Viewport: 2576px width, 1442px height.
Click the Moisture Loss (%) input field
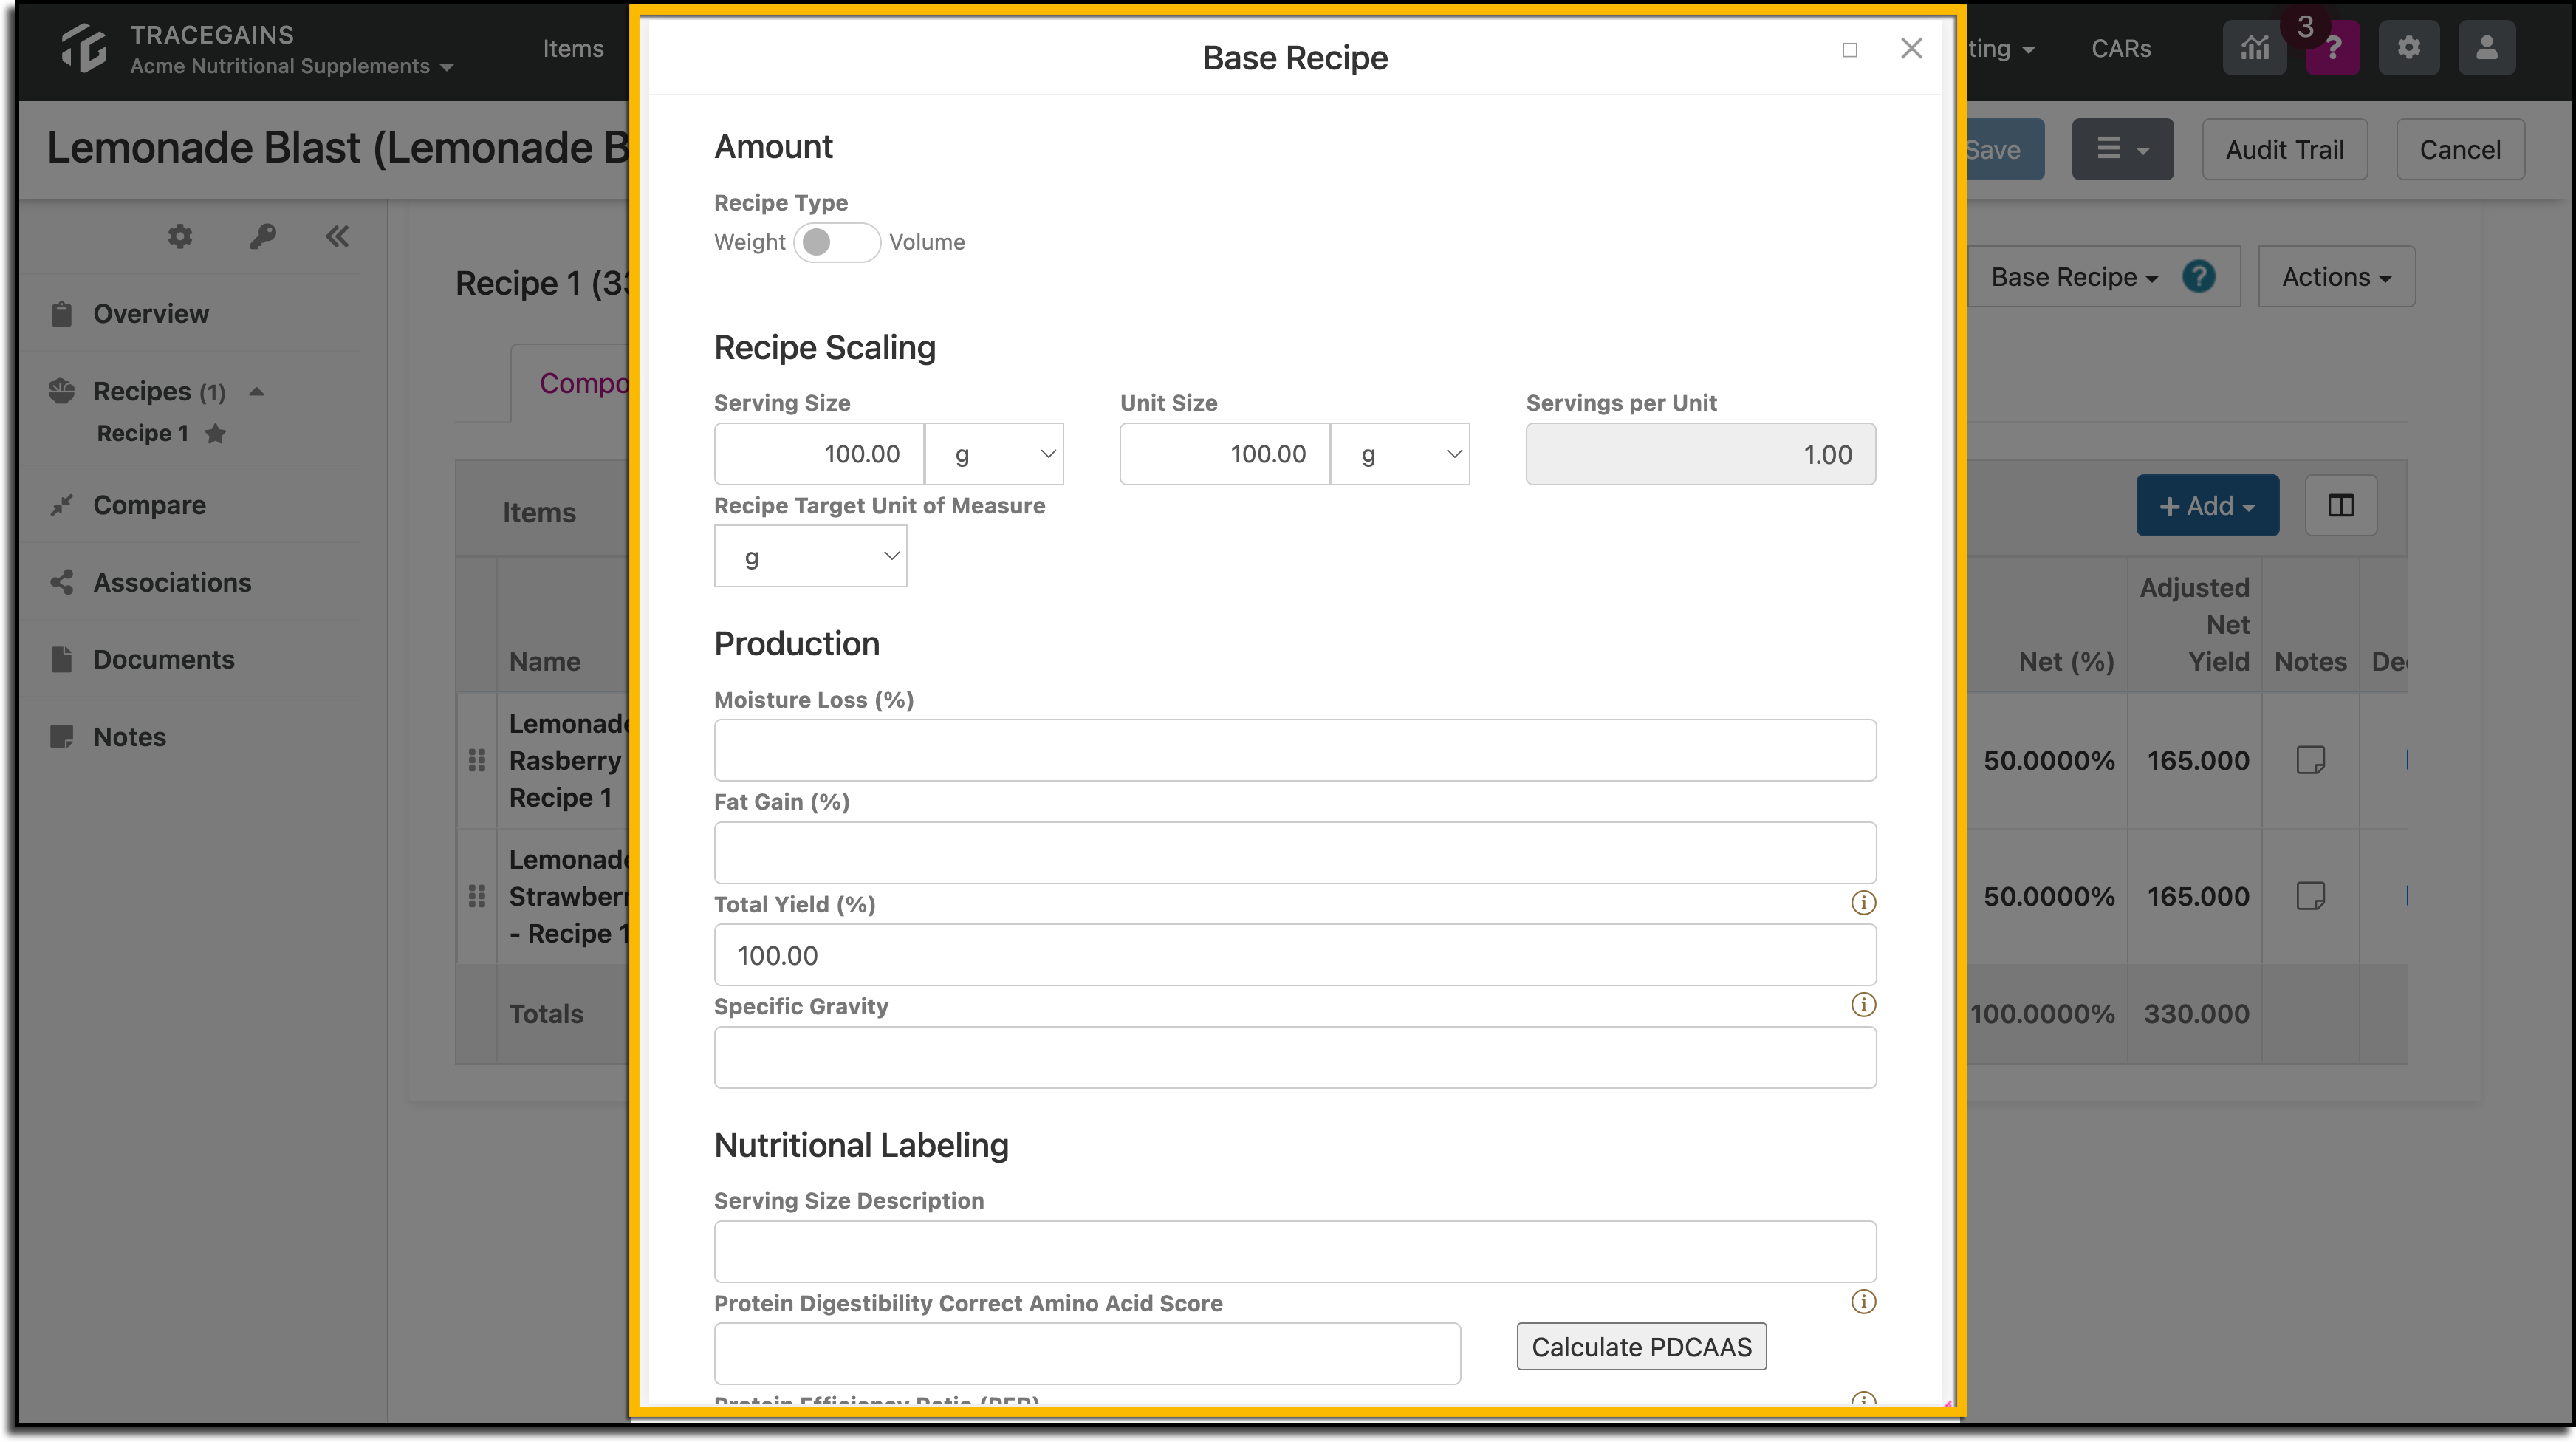pos(1295,751)
